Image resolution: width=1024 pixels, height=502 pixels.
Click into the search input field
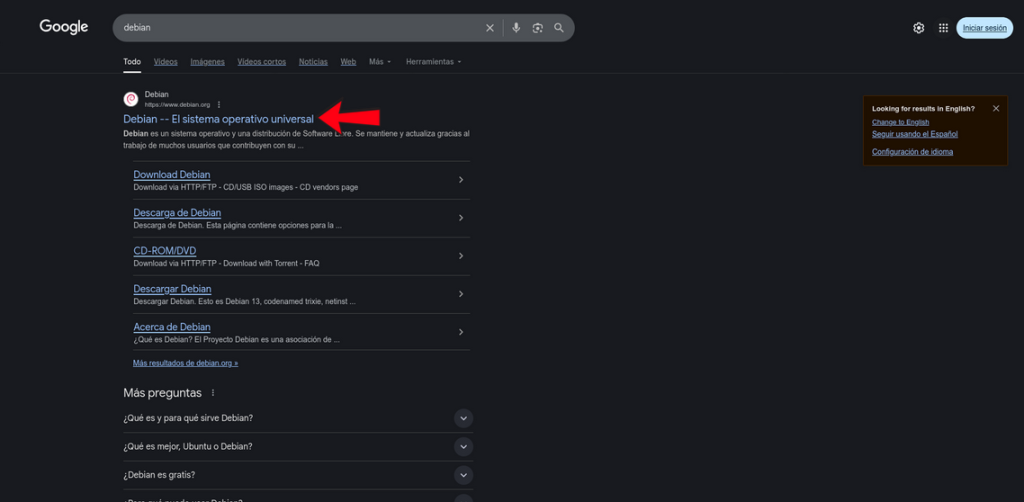pos(300,28)
